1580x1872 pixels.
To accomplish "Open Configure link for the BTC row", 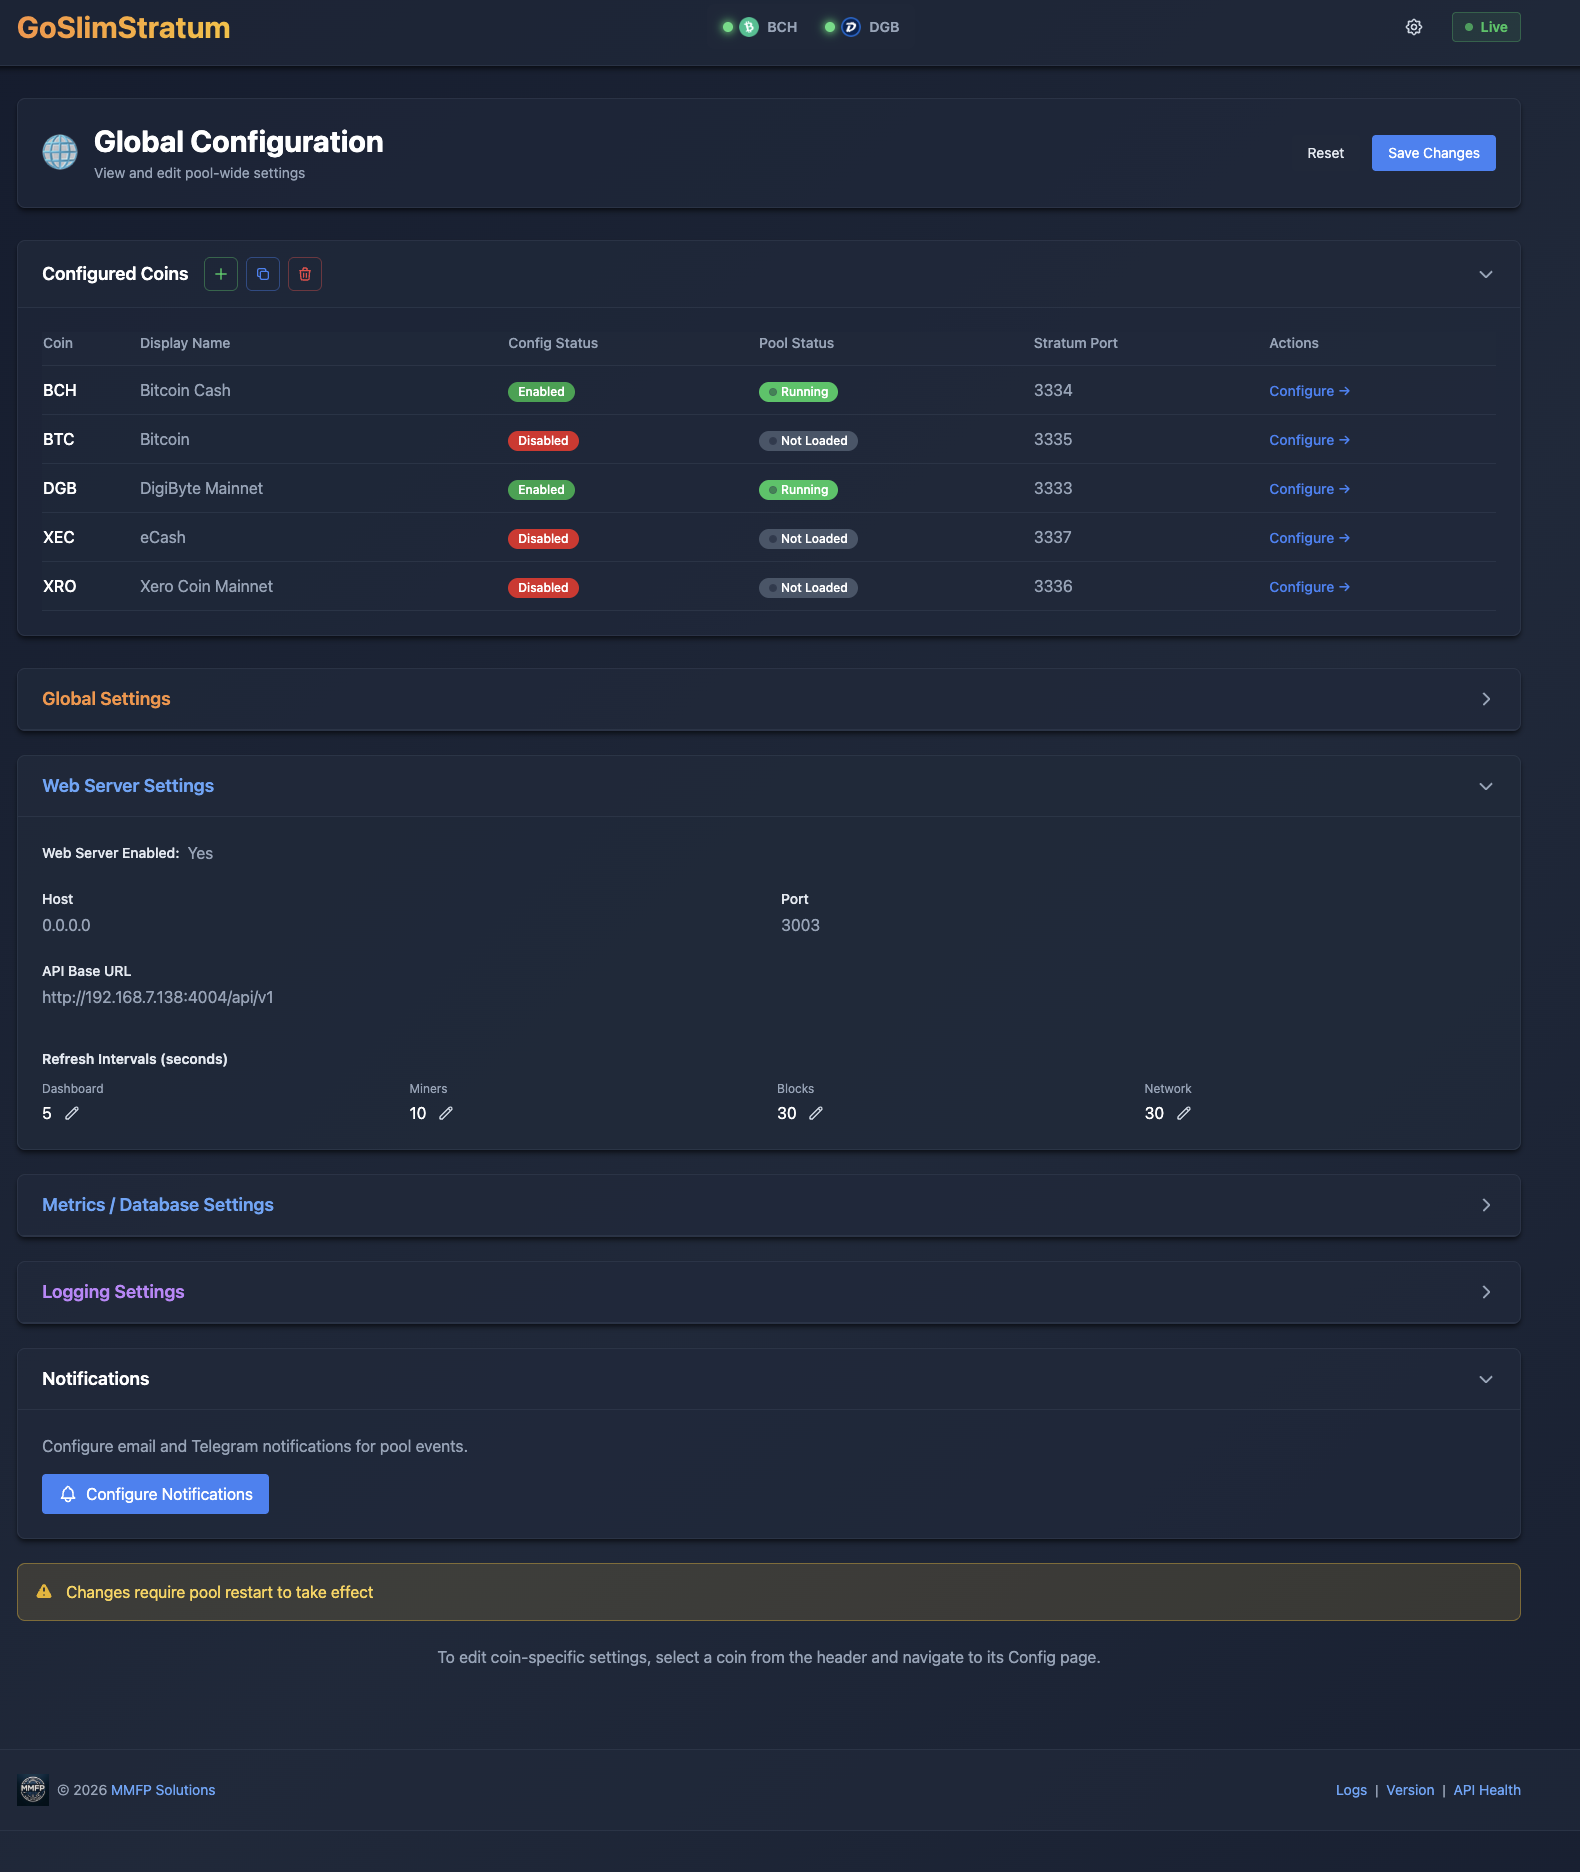I will tap(1309, 440).
